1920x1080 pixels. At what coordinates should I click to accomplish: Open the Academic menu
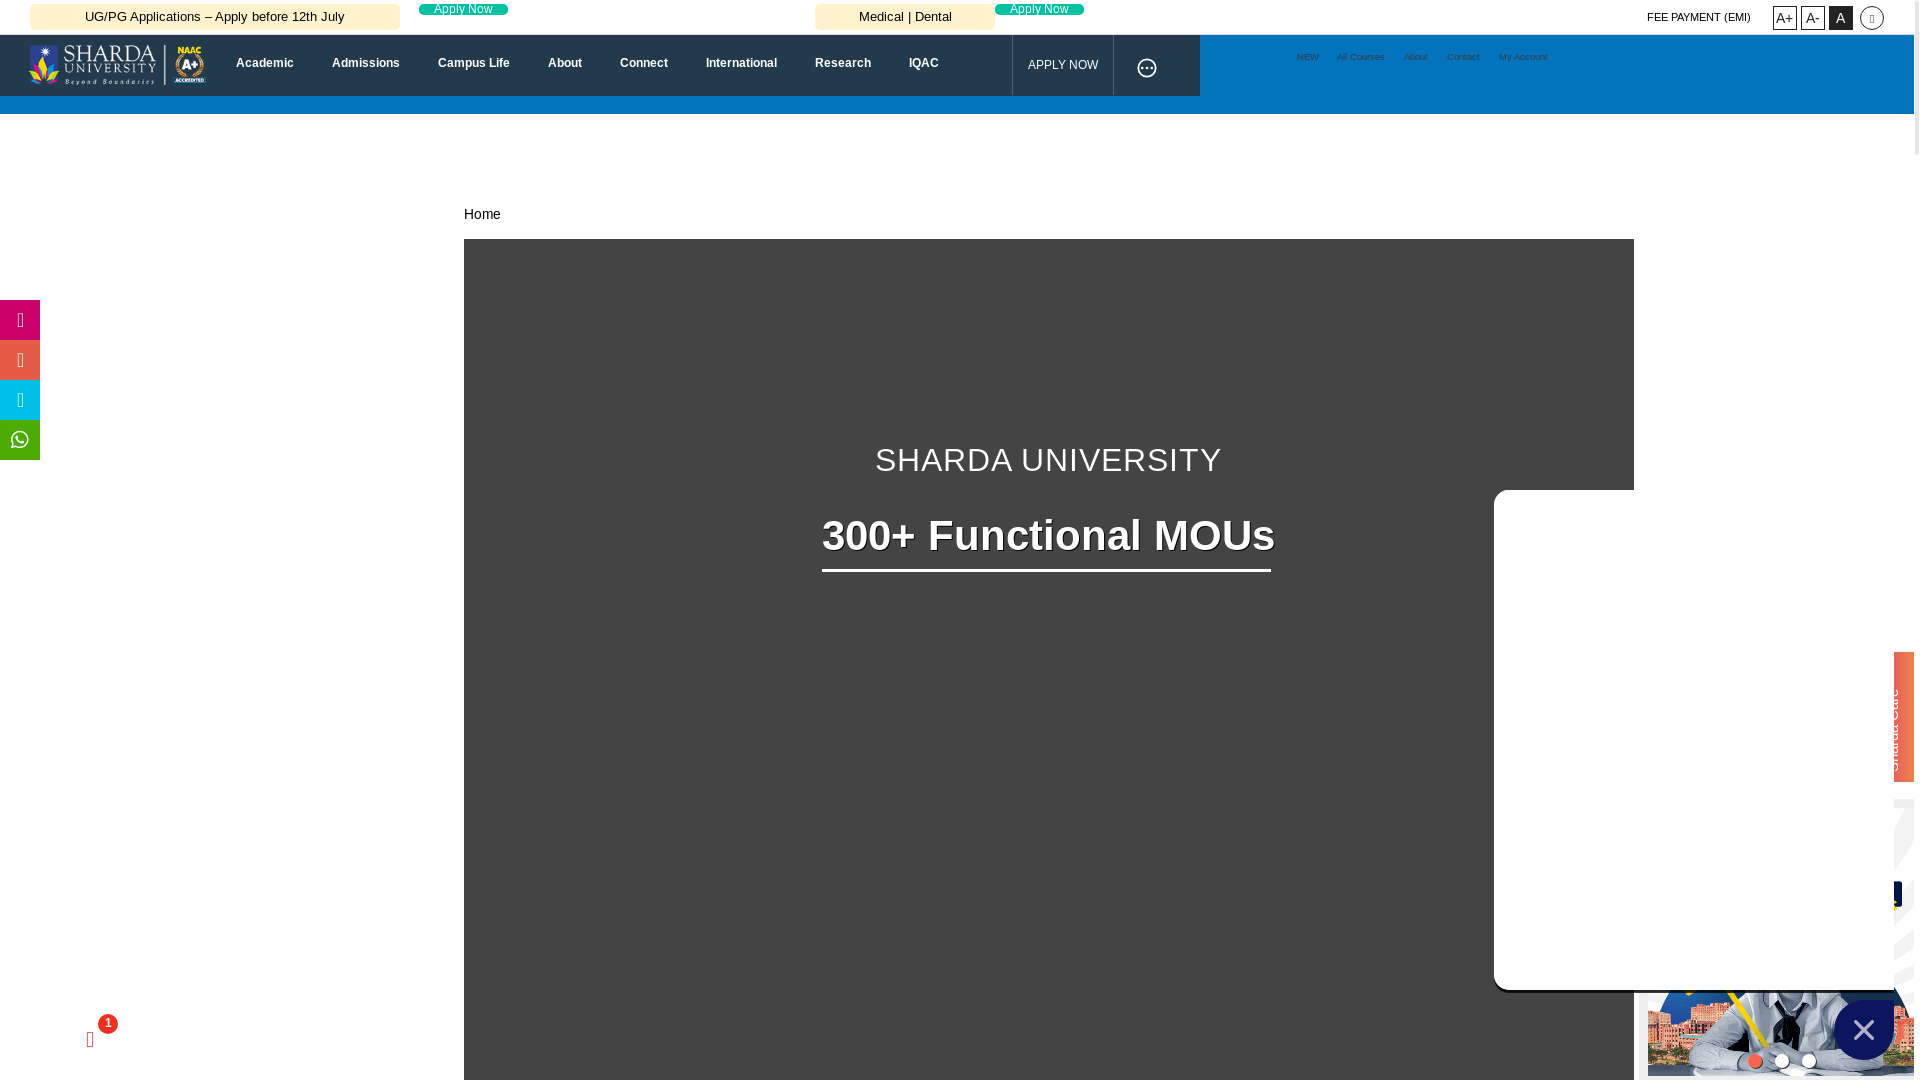(x=265, y=63)
